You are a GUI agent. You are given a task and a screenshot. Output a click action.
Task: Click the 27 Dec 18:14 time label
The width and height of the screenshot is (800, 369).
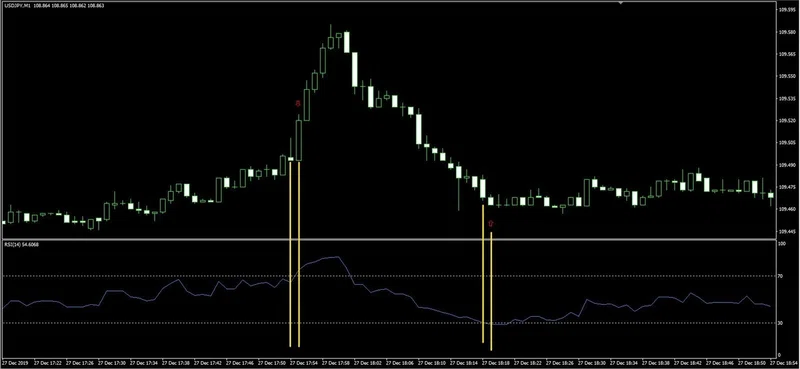click(x=463, y=363)
